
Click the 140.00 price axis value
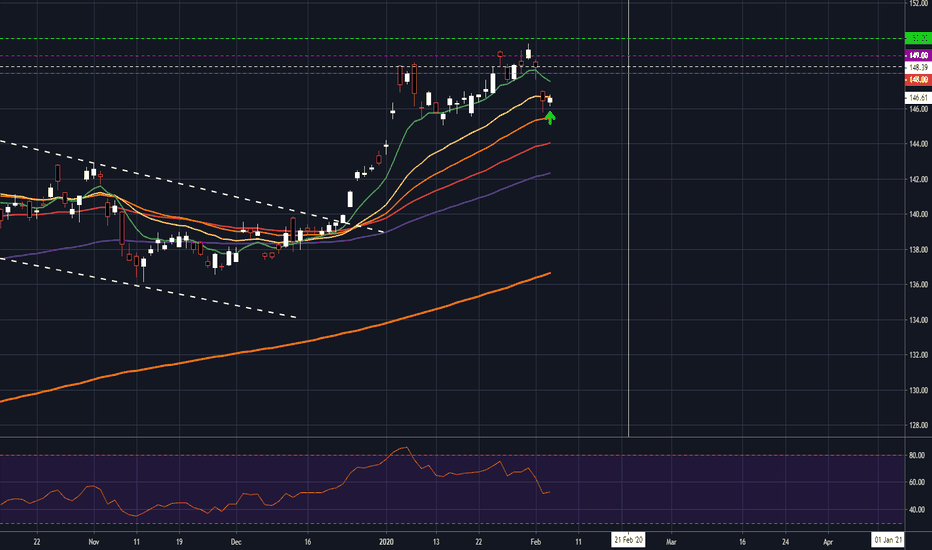pyautogui.click(x=918, y=214)
